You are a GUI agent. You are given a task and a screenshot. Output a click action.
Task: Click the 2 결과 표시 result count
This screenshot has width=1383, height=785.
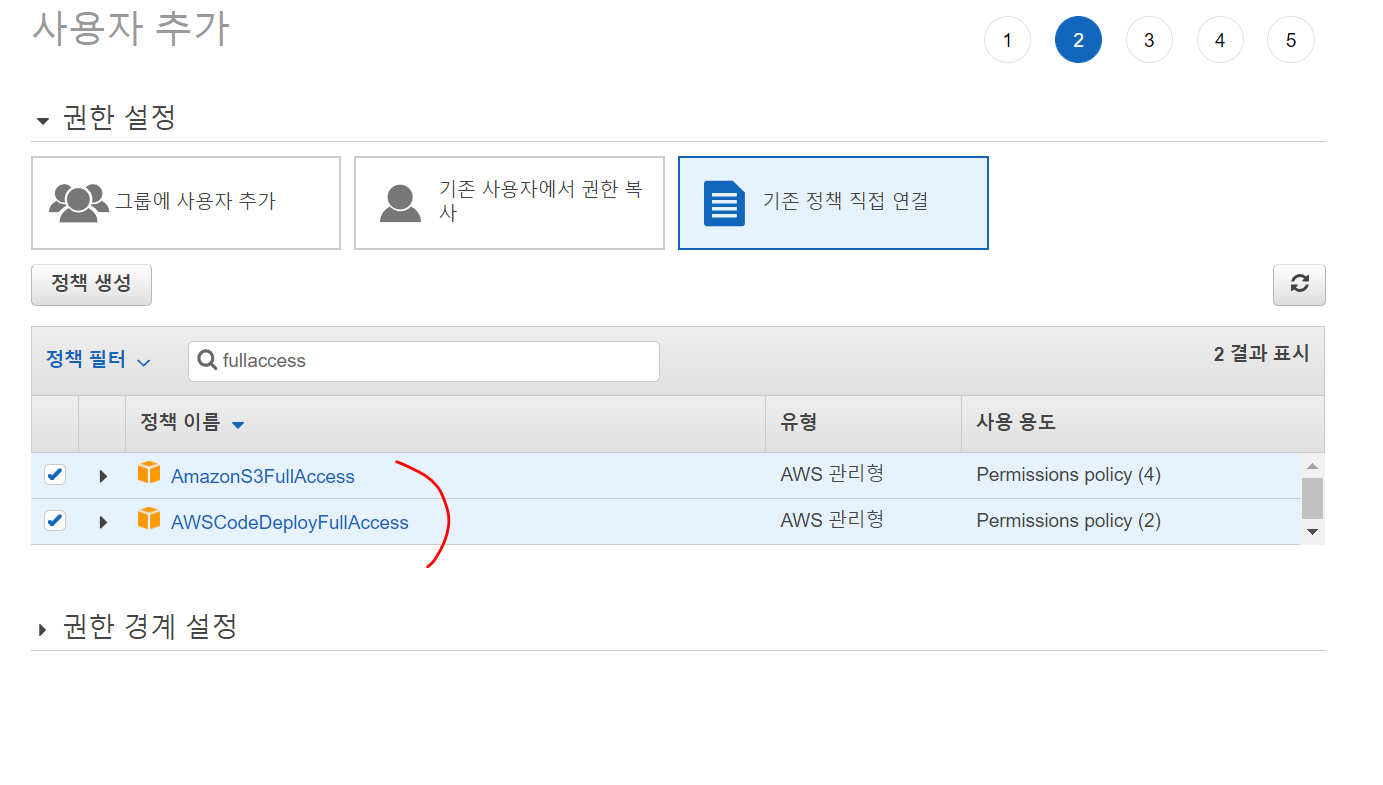[1261, 354]
